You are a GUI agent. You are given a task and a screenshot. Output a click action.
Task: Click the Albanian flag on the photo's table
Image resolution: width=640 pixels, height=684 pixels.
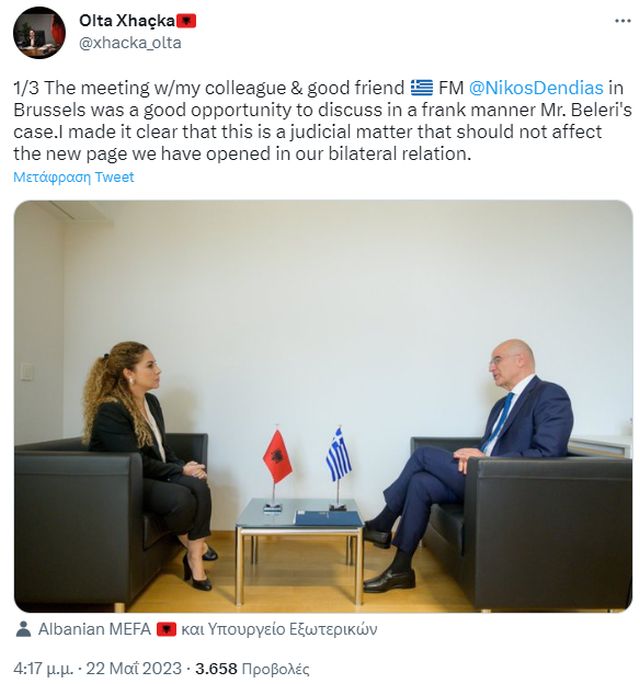(x=277, y=456)
